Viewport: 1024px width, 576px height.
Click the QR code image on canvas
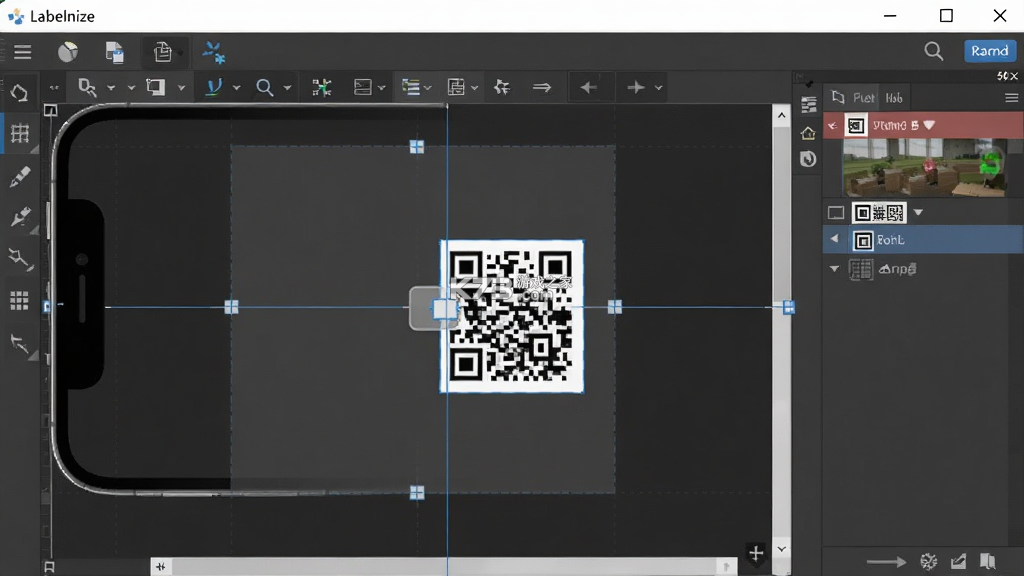pos(512,316)
